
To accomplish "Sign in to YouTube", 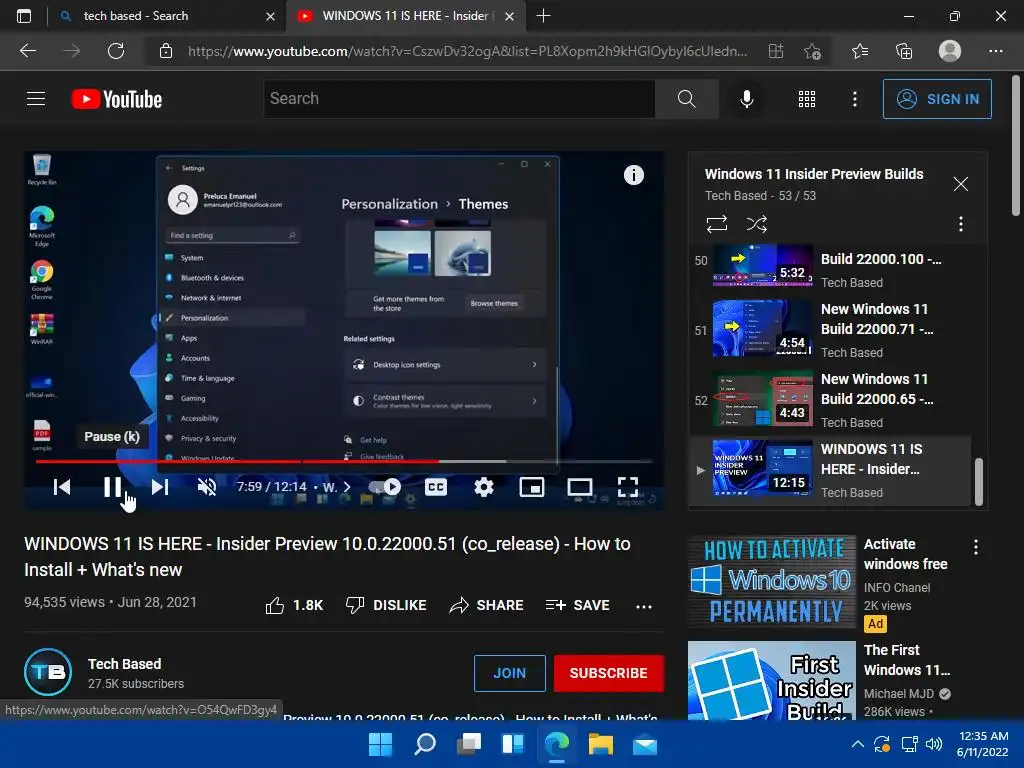I will pyautogui.click(x=936, y=99).
